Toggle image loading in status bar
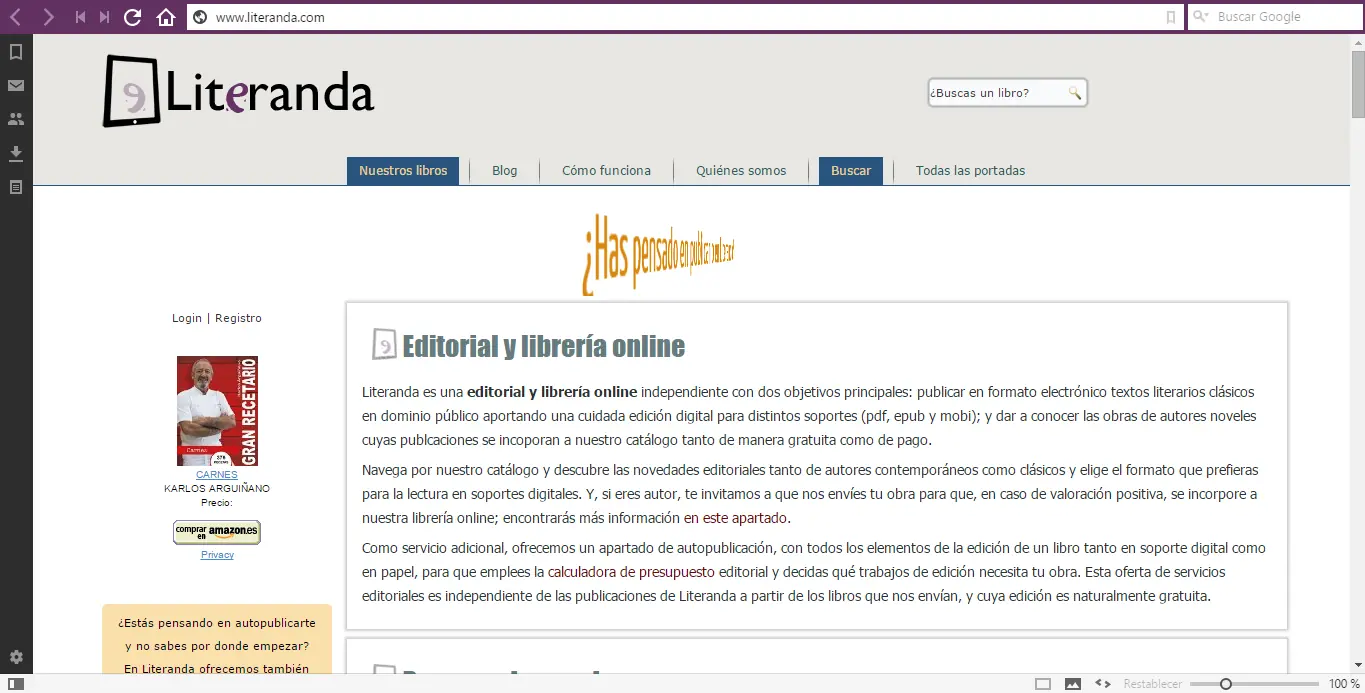 tap(1073, 684)
